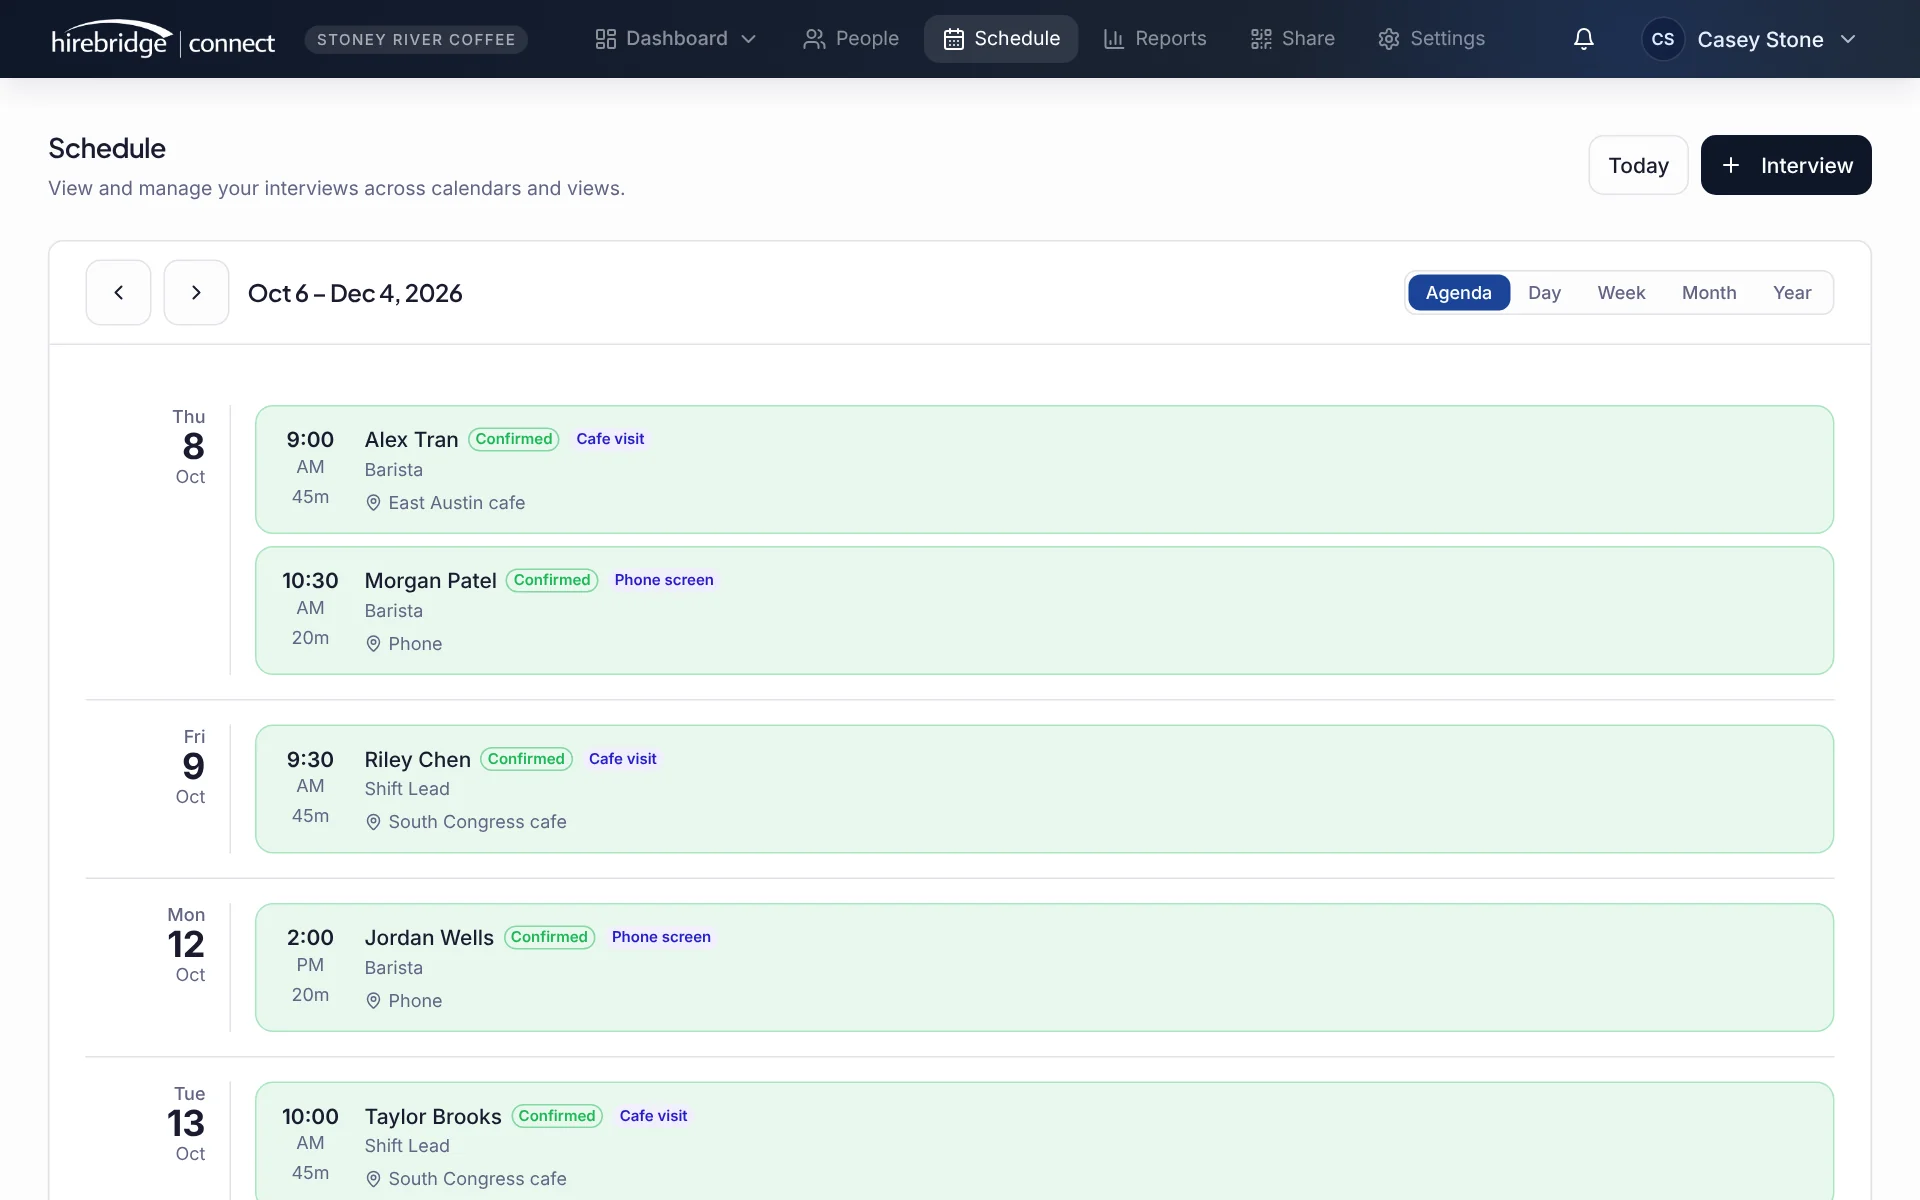The width and height of the screenshot is (1920, 1200).
Task: Click location pin in Taylor Brooks card
Action: pyautogui.click(x=373, y=1179)
